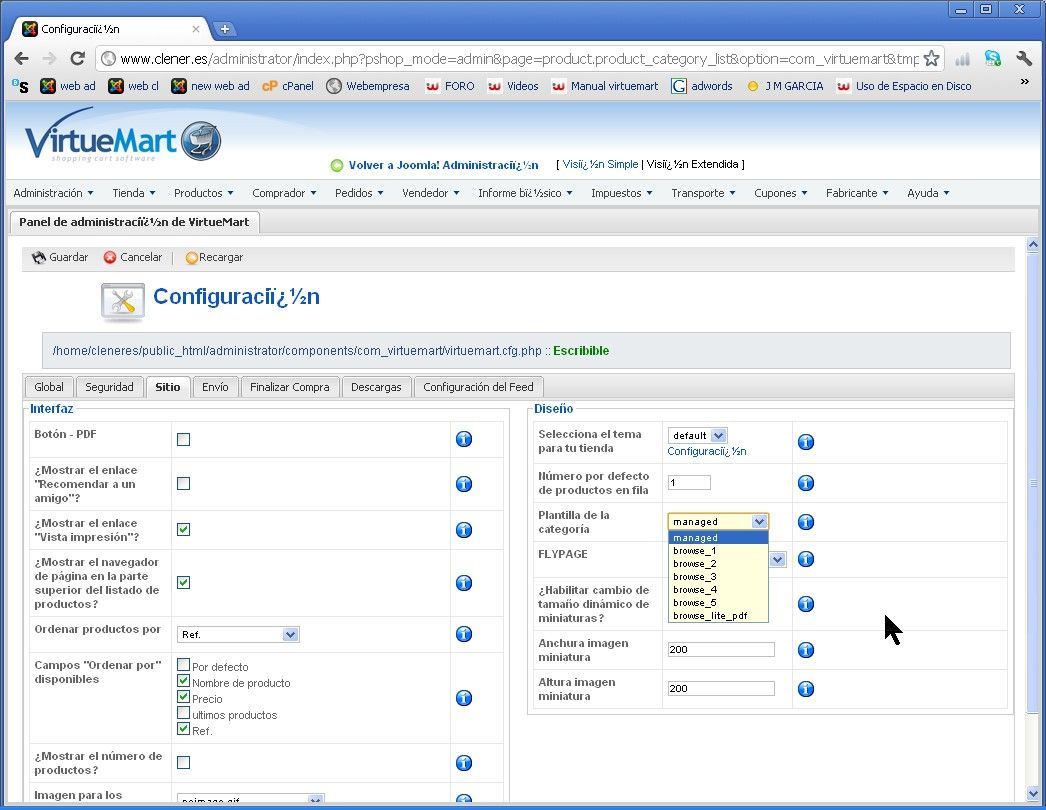Open Ordenar productos por dropdown
The image size is (1046, 810).
pyautogui.click(x=238, y=635)
